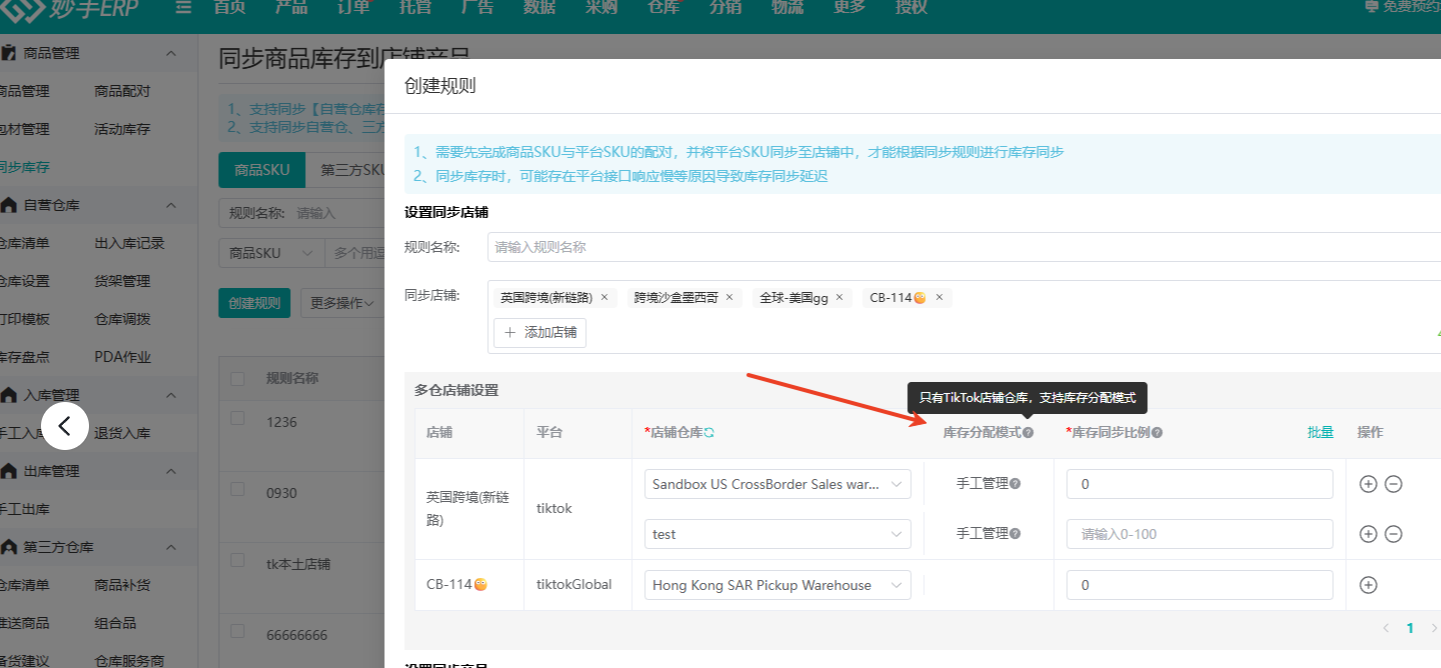Remove 全球-美国gg store tag with its x
Image resolution: width=1441 pixels, height=668 pixels.
pos(839,297)
